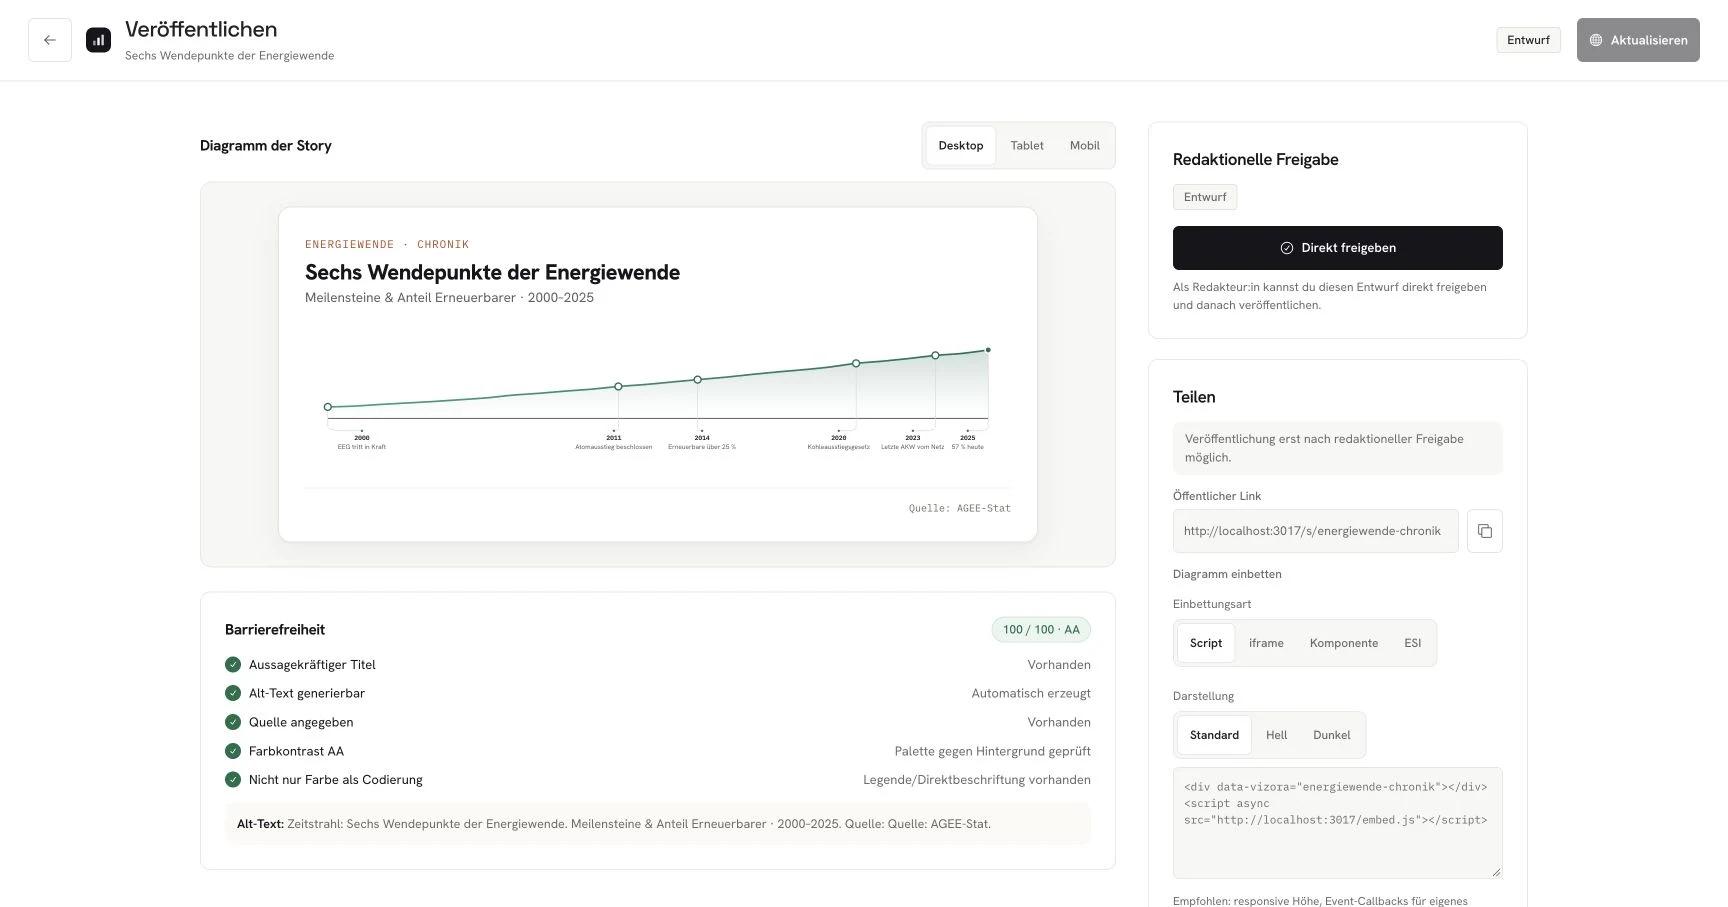Click the green check beside Aussagekräftiger Titel
Viewport: 1728px width, 907px height.
pos(233,665)
